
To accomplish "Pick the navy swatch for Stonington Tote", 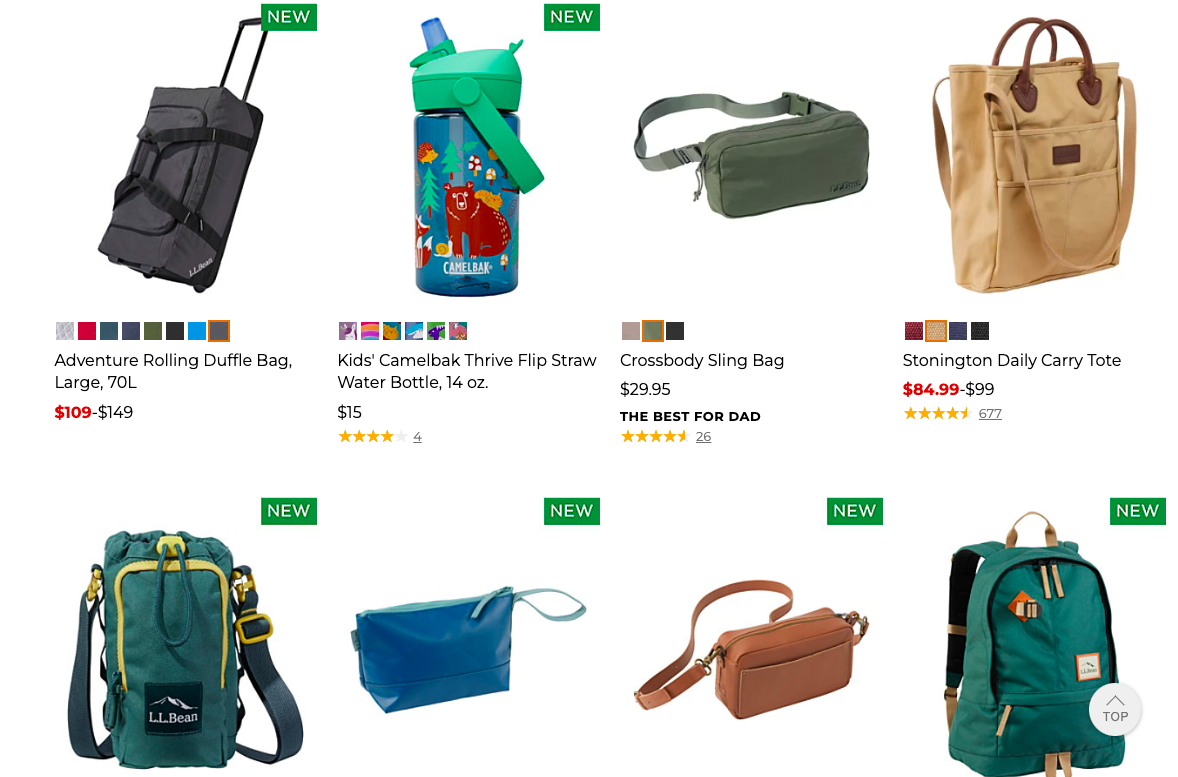I will 958,331.
